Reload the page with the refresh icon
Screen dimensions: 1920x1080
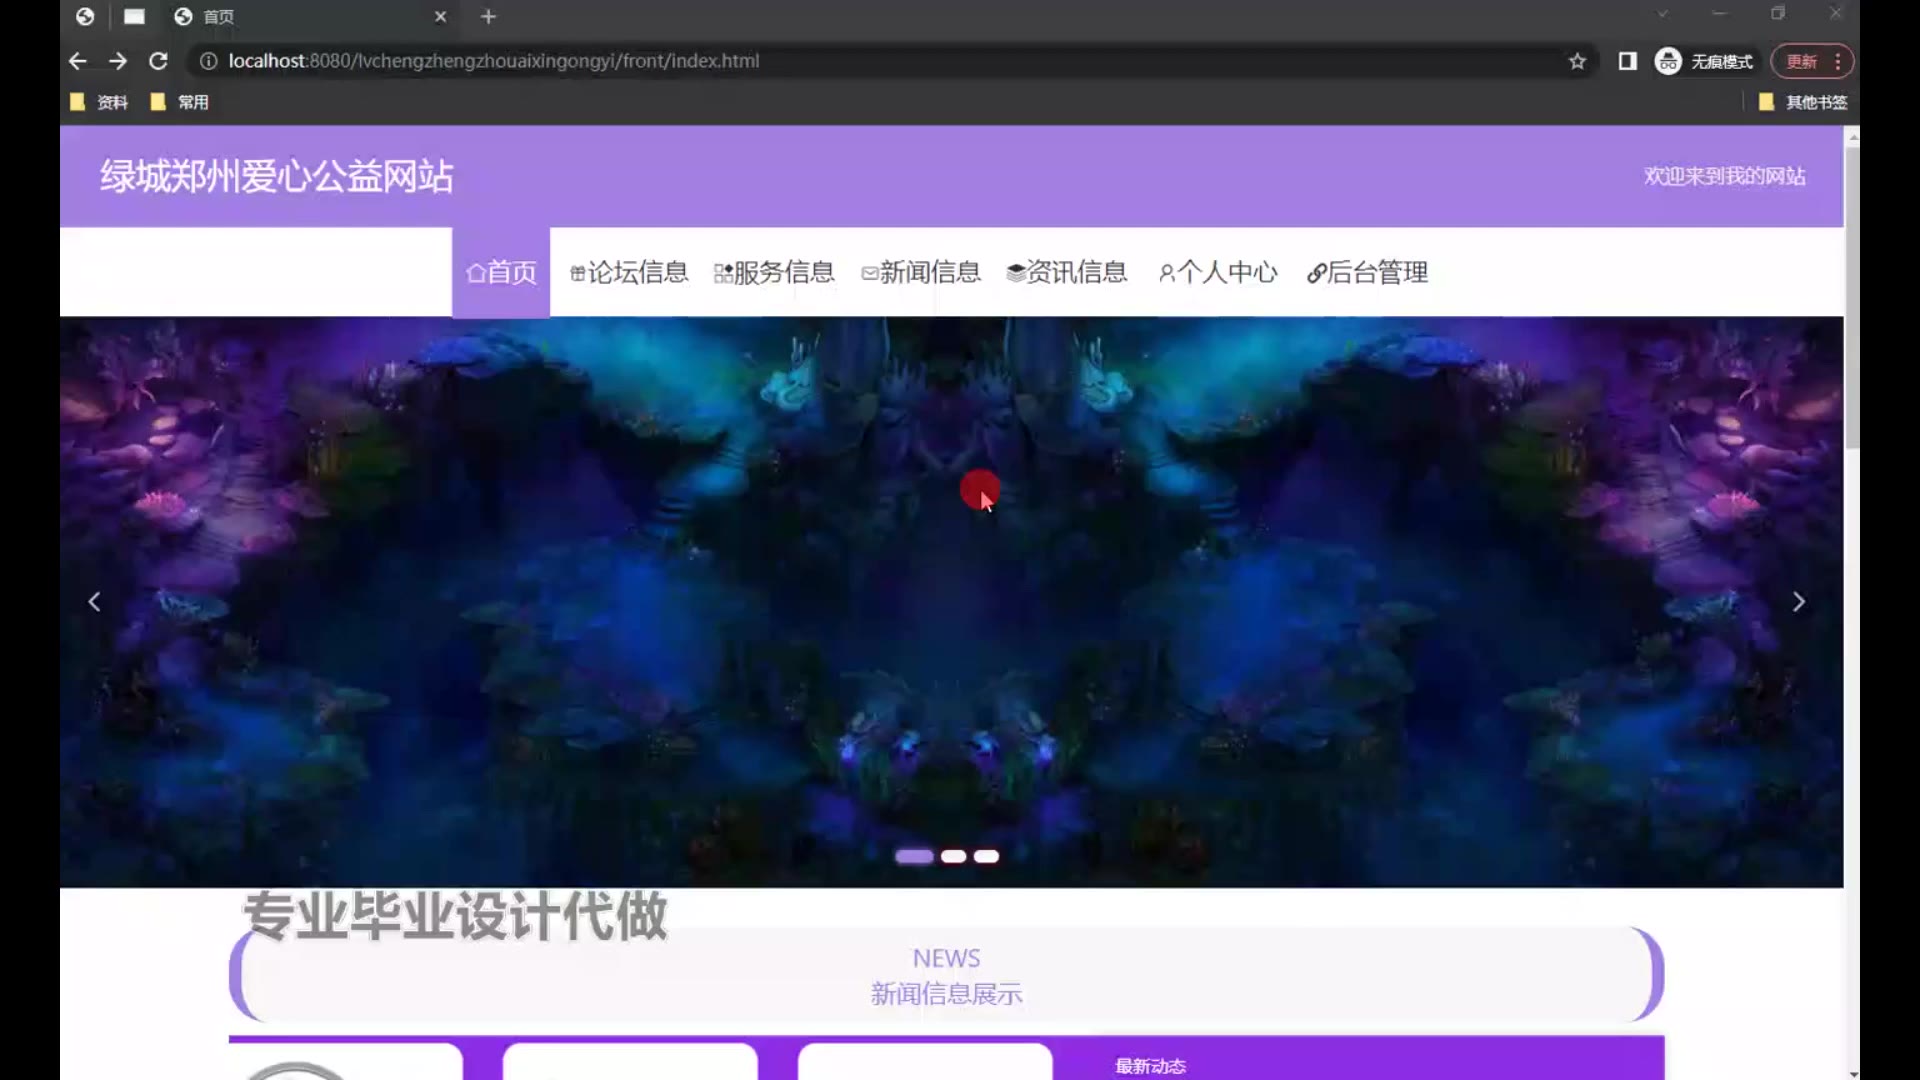[x=158, y=61]
